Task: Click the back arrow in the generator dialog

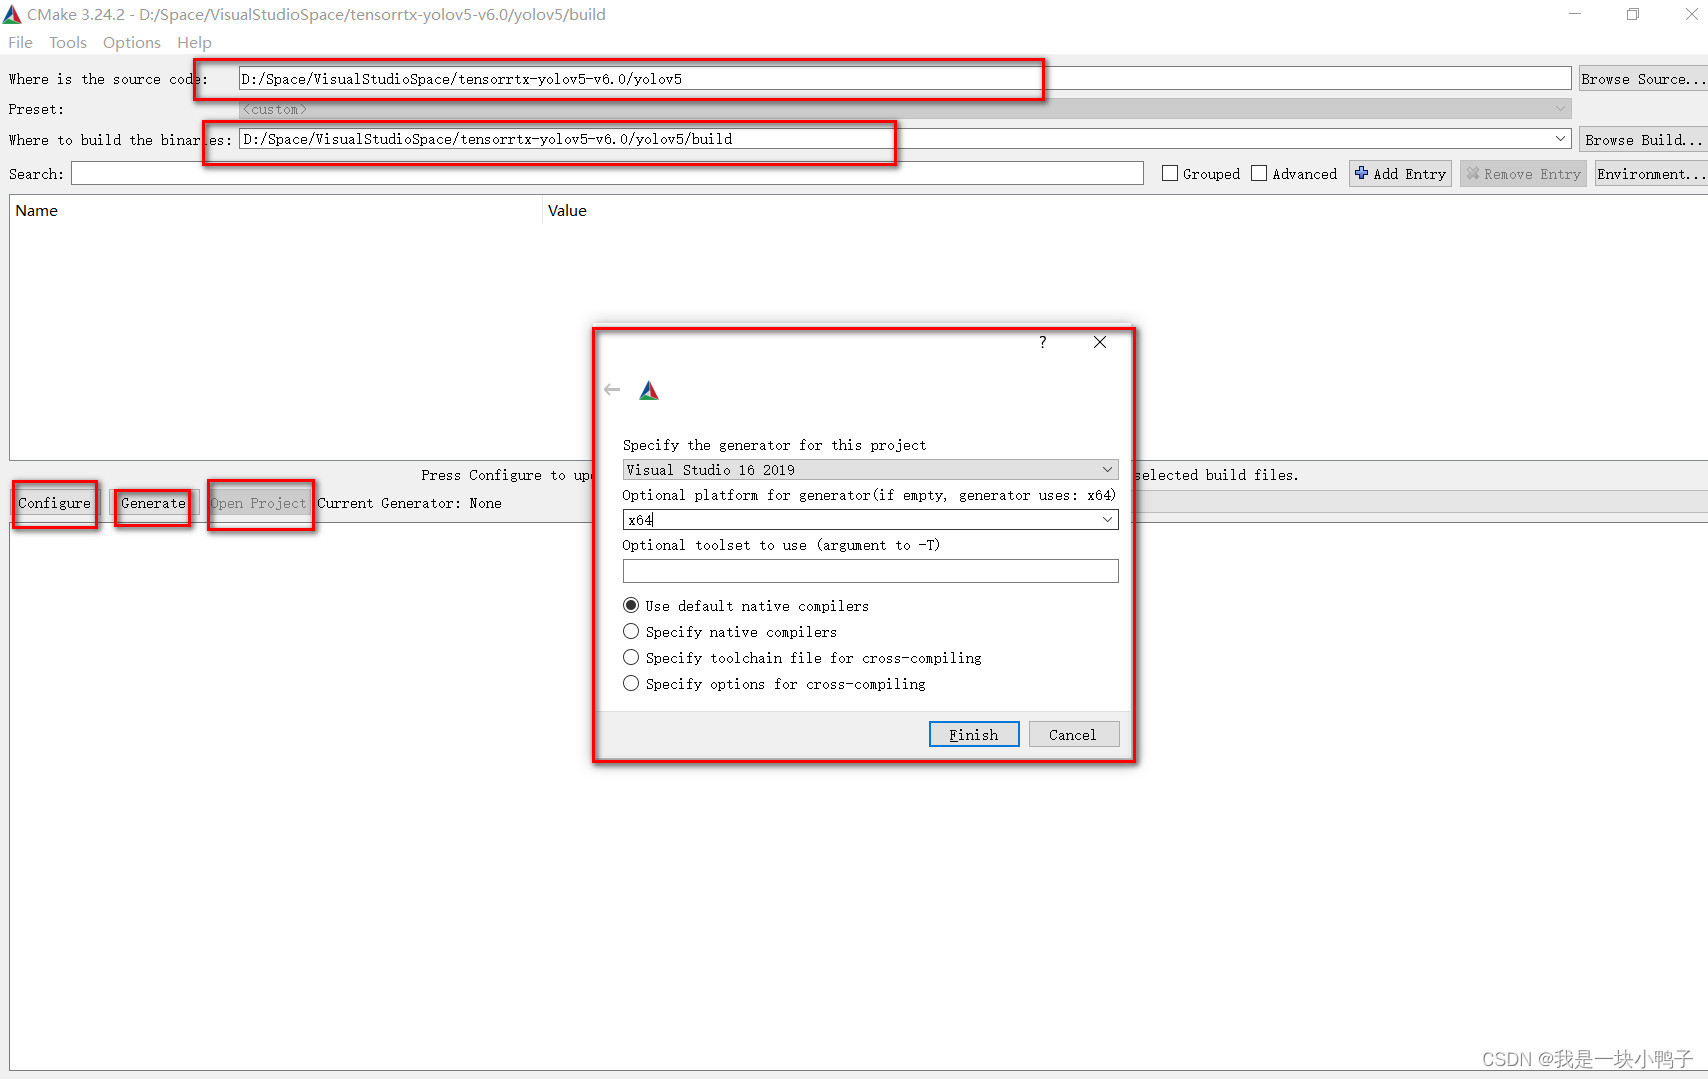Action: pos(612,390)
